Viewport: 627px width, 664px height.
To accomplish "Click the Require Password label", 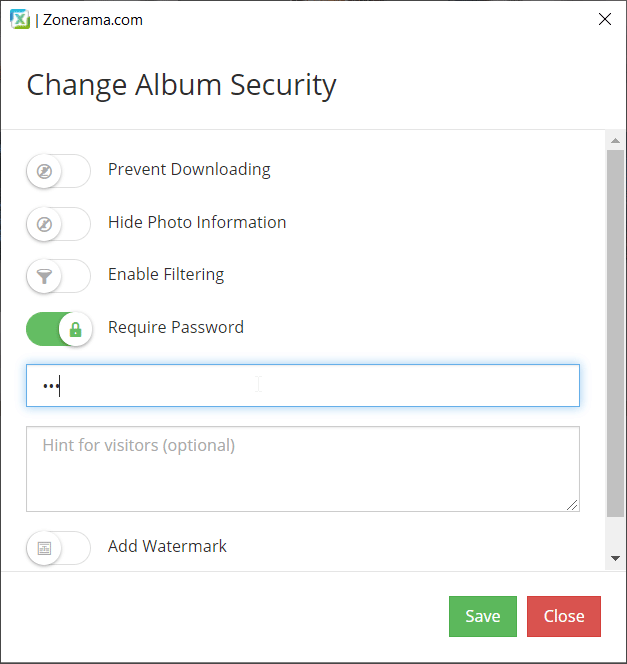I will (x=176, y=327).
